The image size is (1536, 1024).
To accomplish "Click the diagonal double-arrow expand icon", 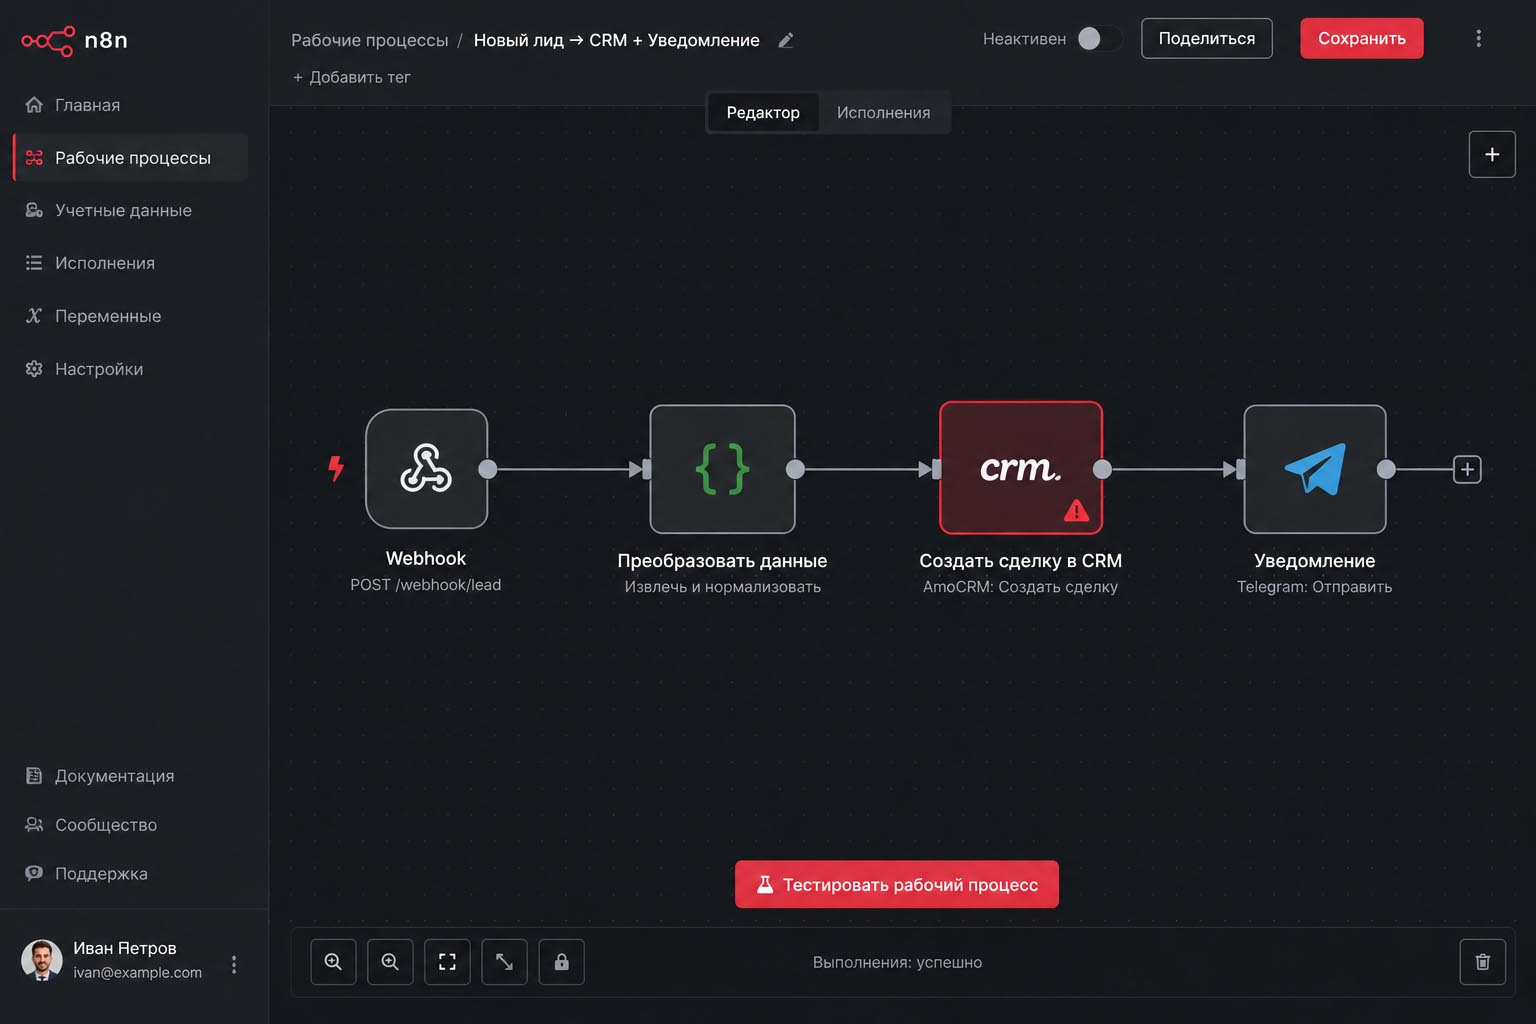I will [x=504, y=962].
